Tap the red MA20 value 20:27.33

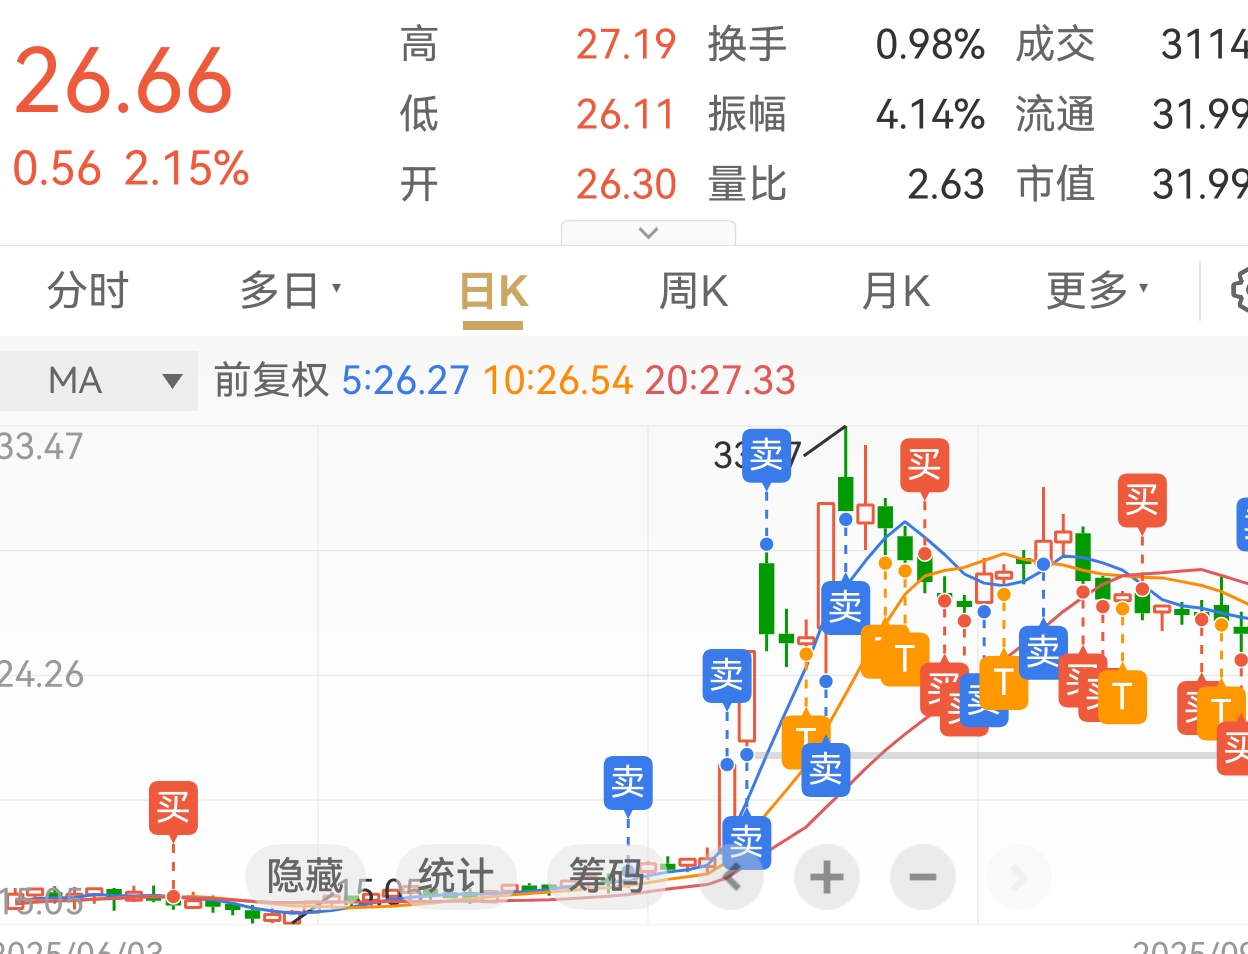[720, 380]
